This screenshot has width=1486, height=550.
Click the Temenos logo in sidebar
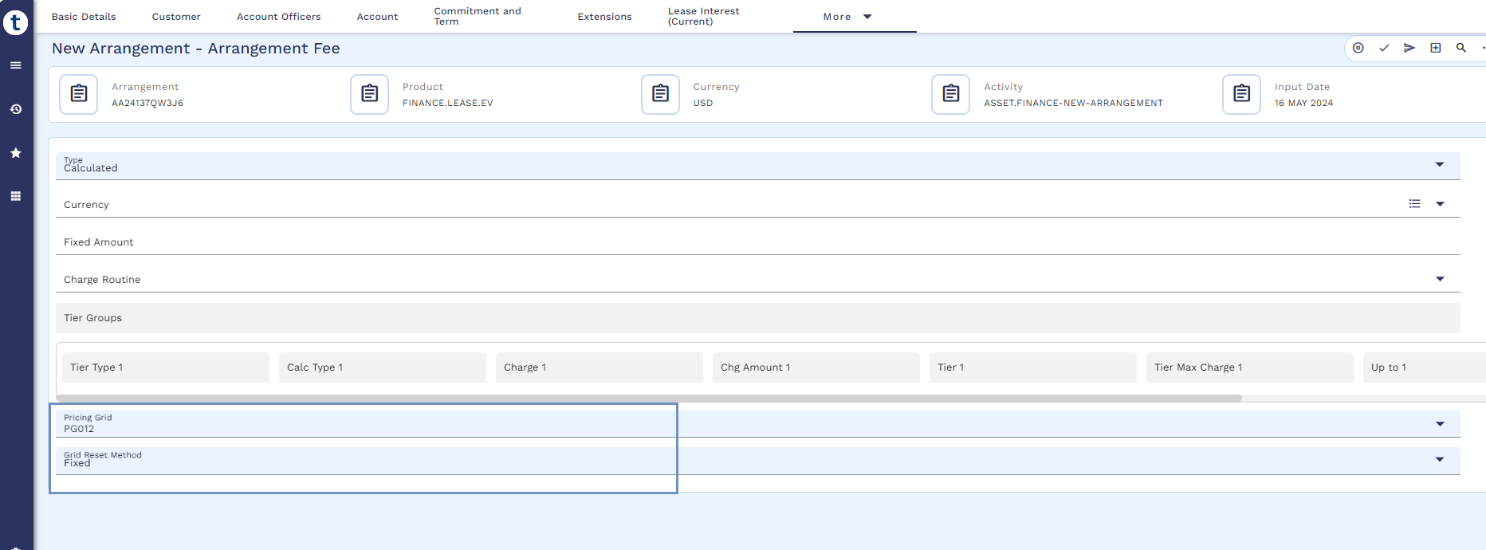coord(16,24)
